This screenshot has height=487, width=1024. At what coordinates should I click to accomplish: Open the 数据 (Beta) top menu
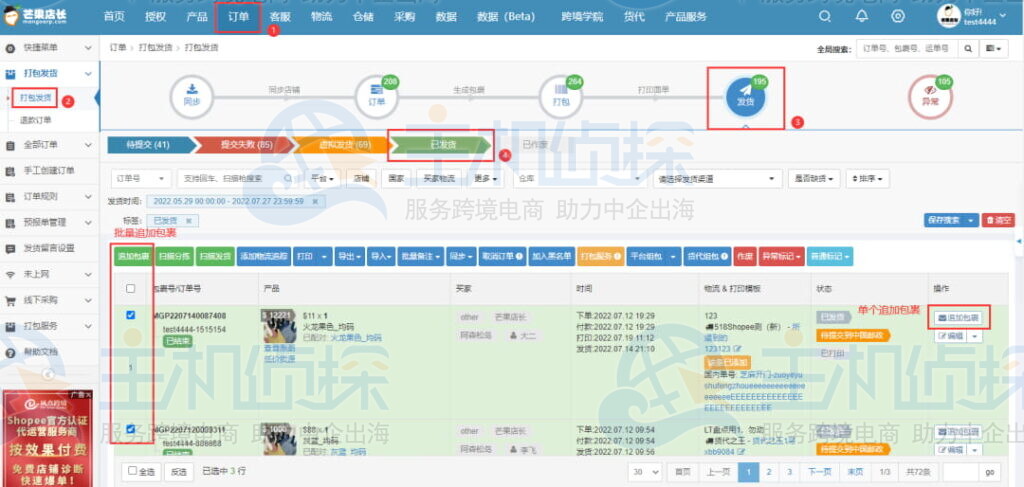tap(506, 17)
